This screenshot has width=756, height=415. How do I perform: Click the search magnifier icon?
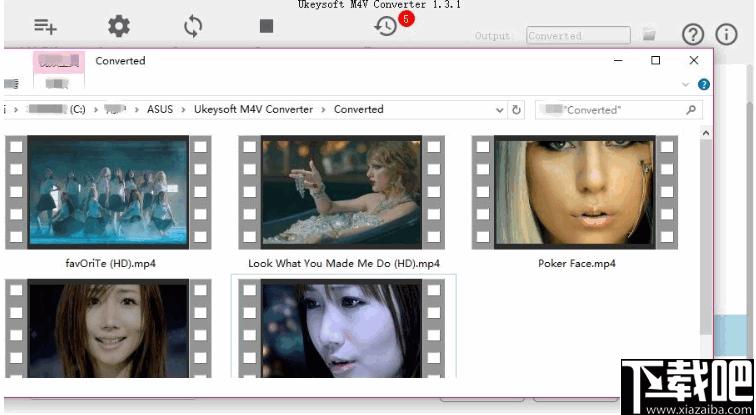690,110
